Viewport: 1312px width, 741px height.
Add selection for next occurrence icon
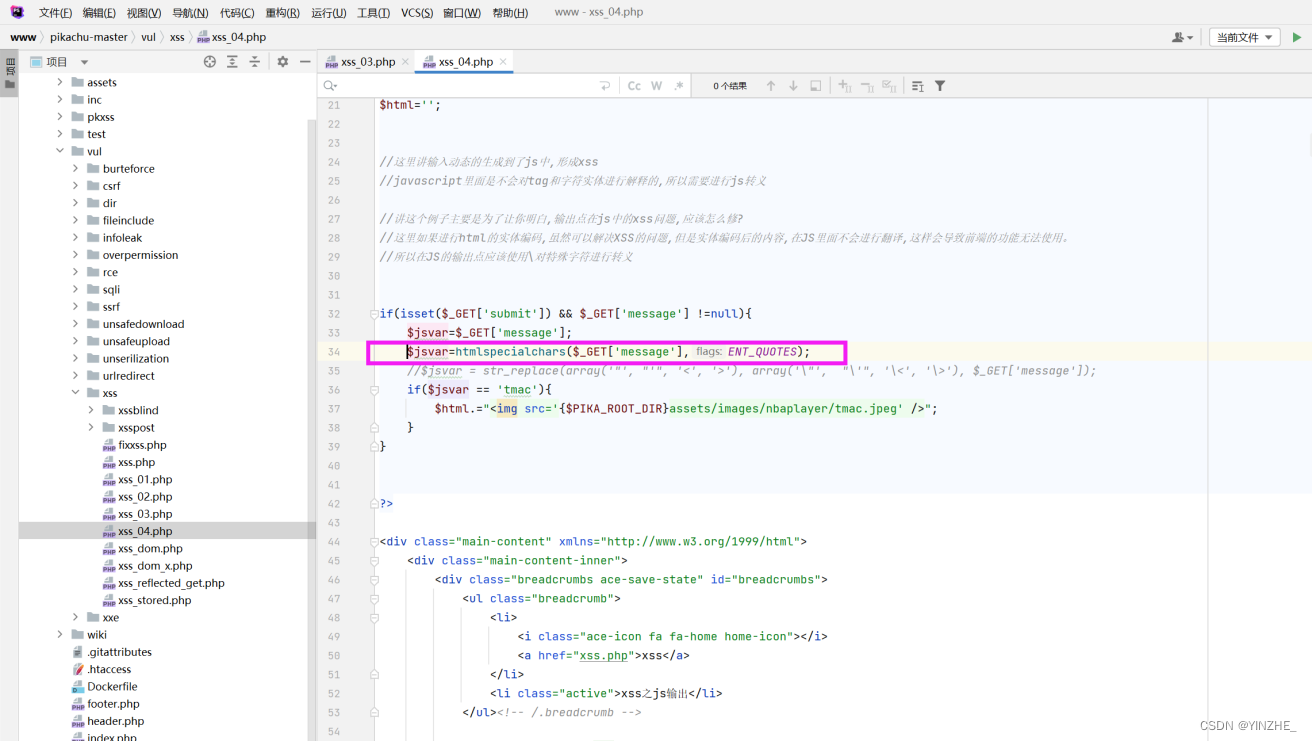point(845,86)
